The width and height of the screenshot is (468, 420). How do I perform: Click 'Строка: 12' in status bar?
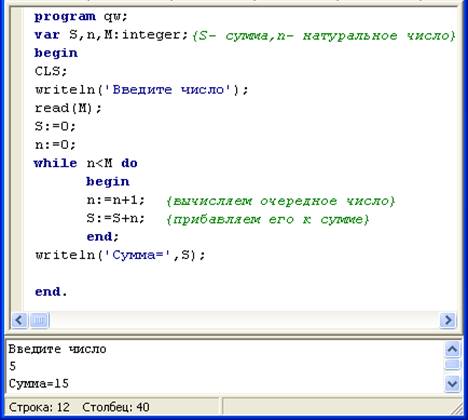pos(39,407)
